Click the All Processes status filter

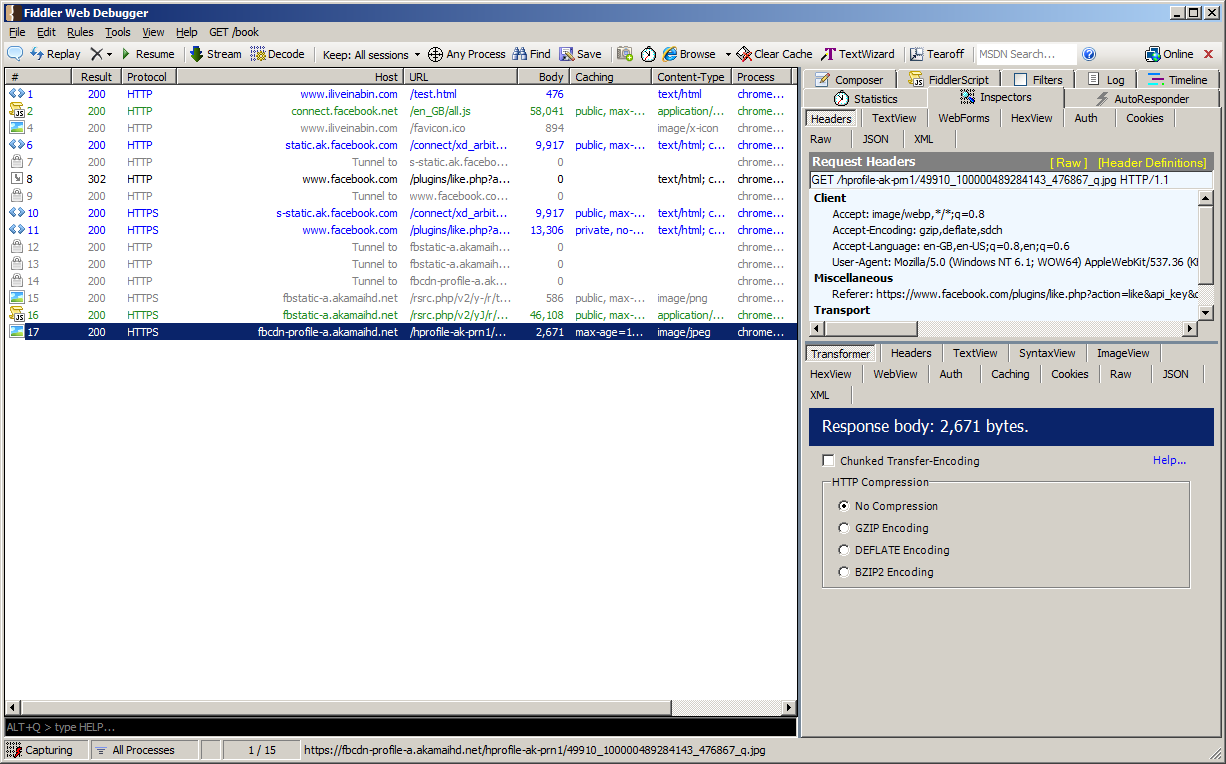tap(143, 750)
